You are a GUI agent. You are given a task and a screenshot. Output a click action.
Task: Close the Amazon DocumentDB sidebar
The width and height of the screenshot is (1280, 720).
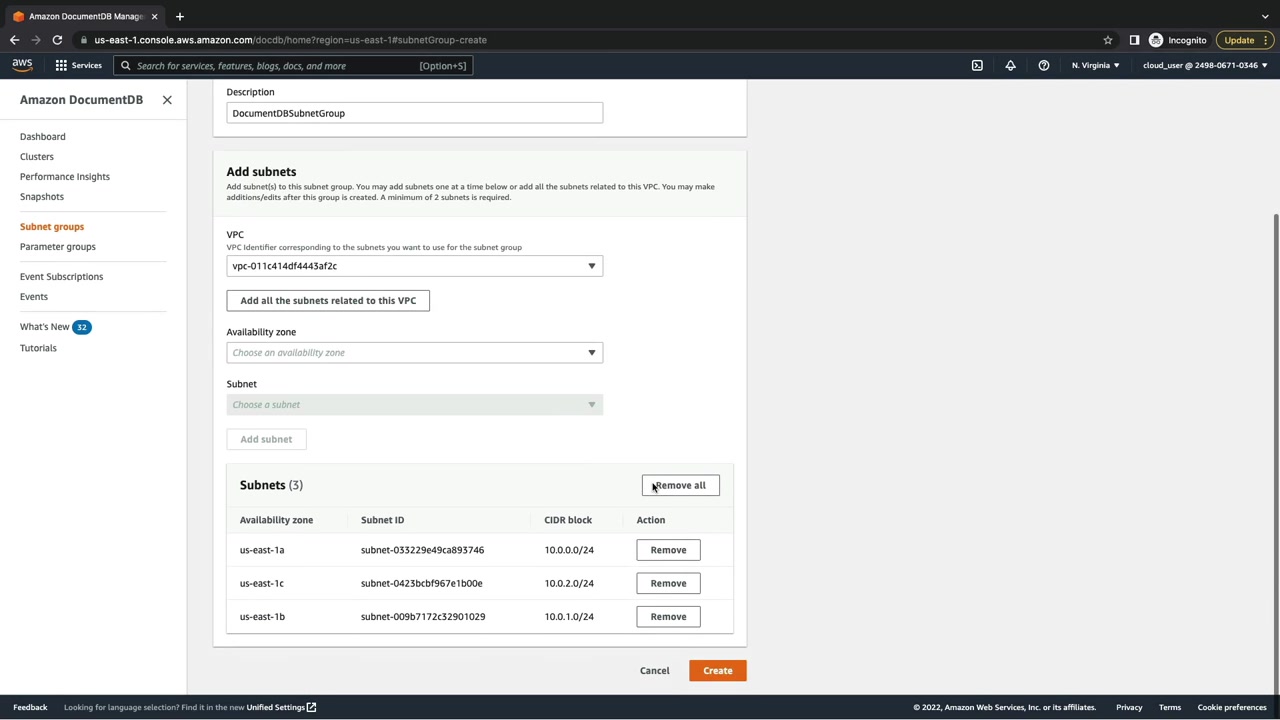[x=167, y=100]
